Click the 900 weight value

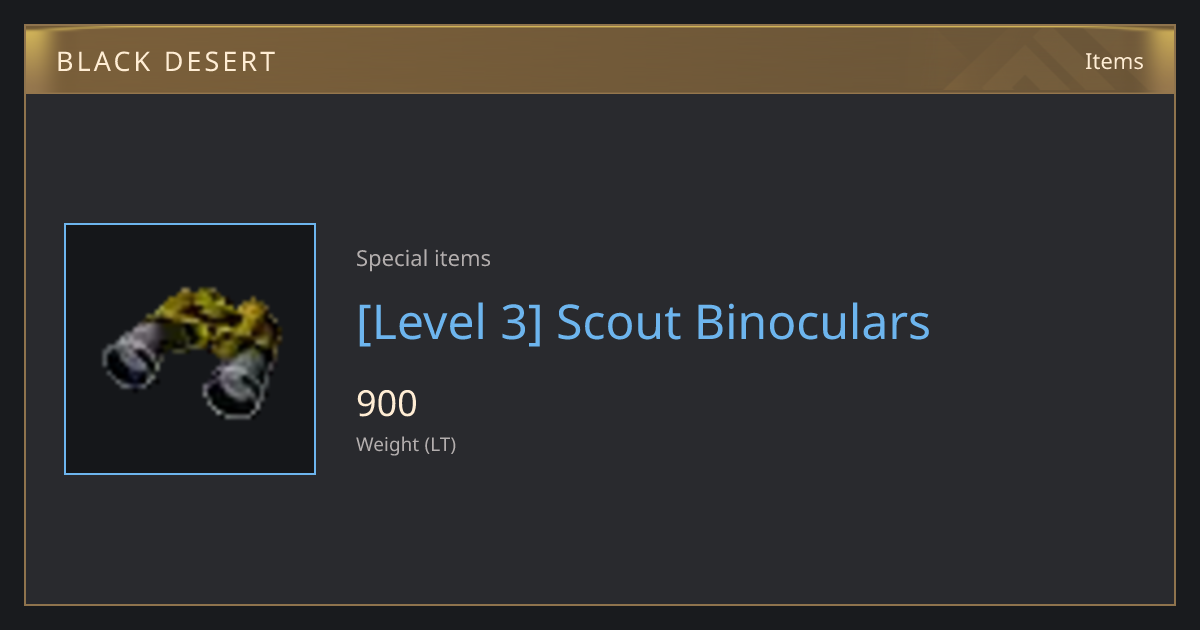[387, 404]
